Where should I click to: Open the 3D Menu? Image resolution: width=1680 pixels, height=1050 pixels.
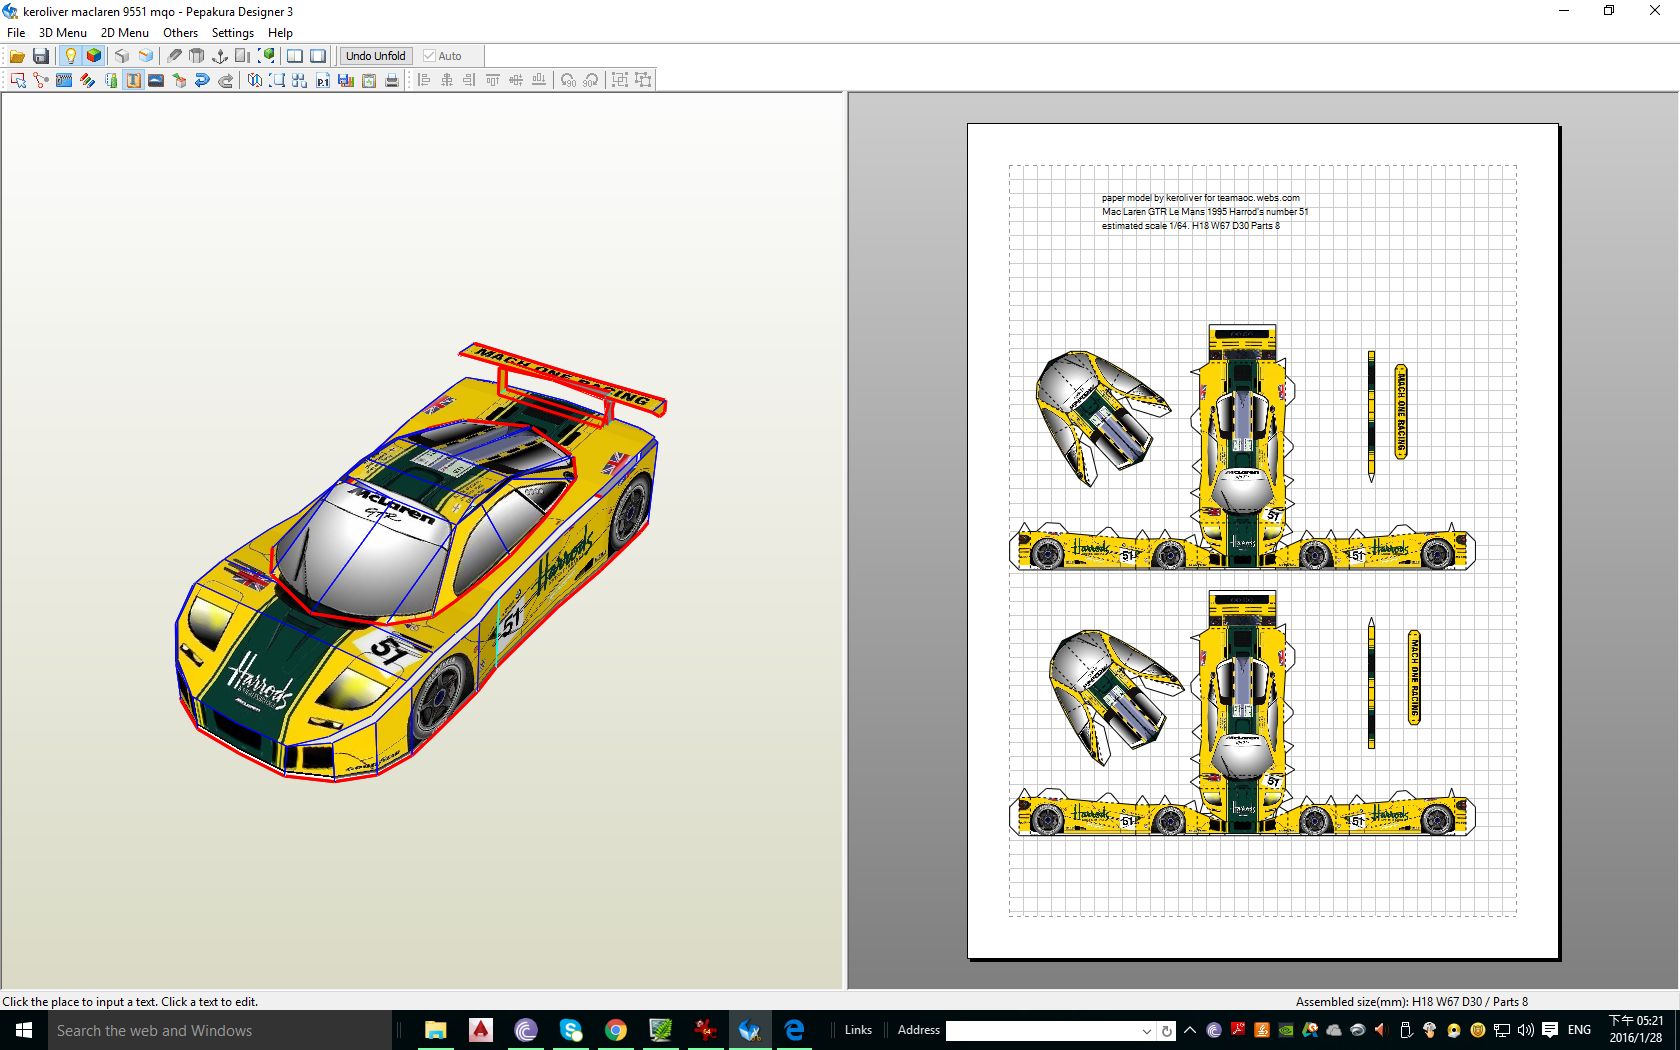[x=62, y=32]
